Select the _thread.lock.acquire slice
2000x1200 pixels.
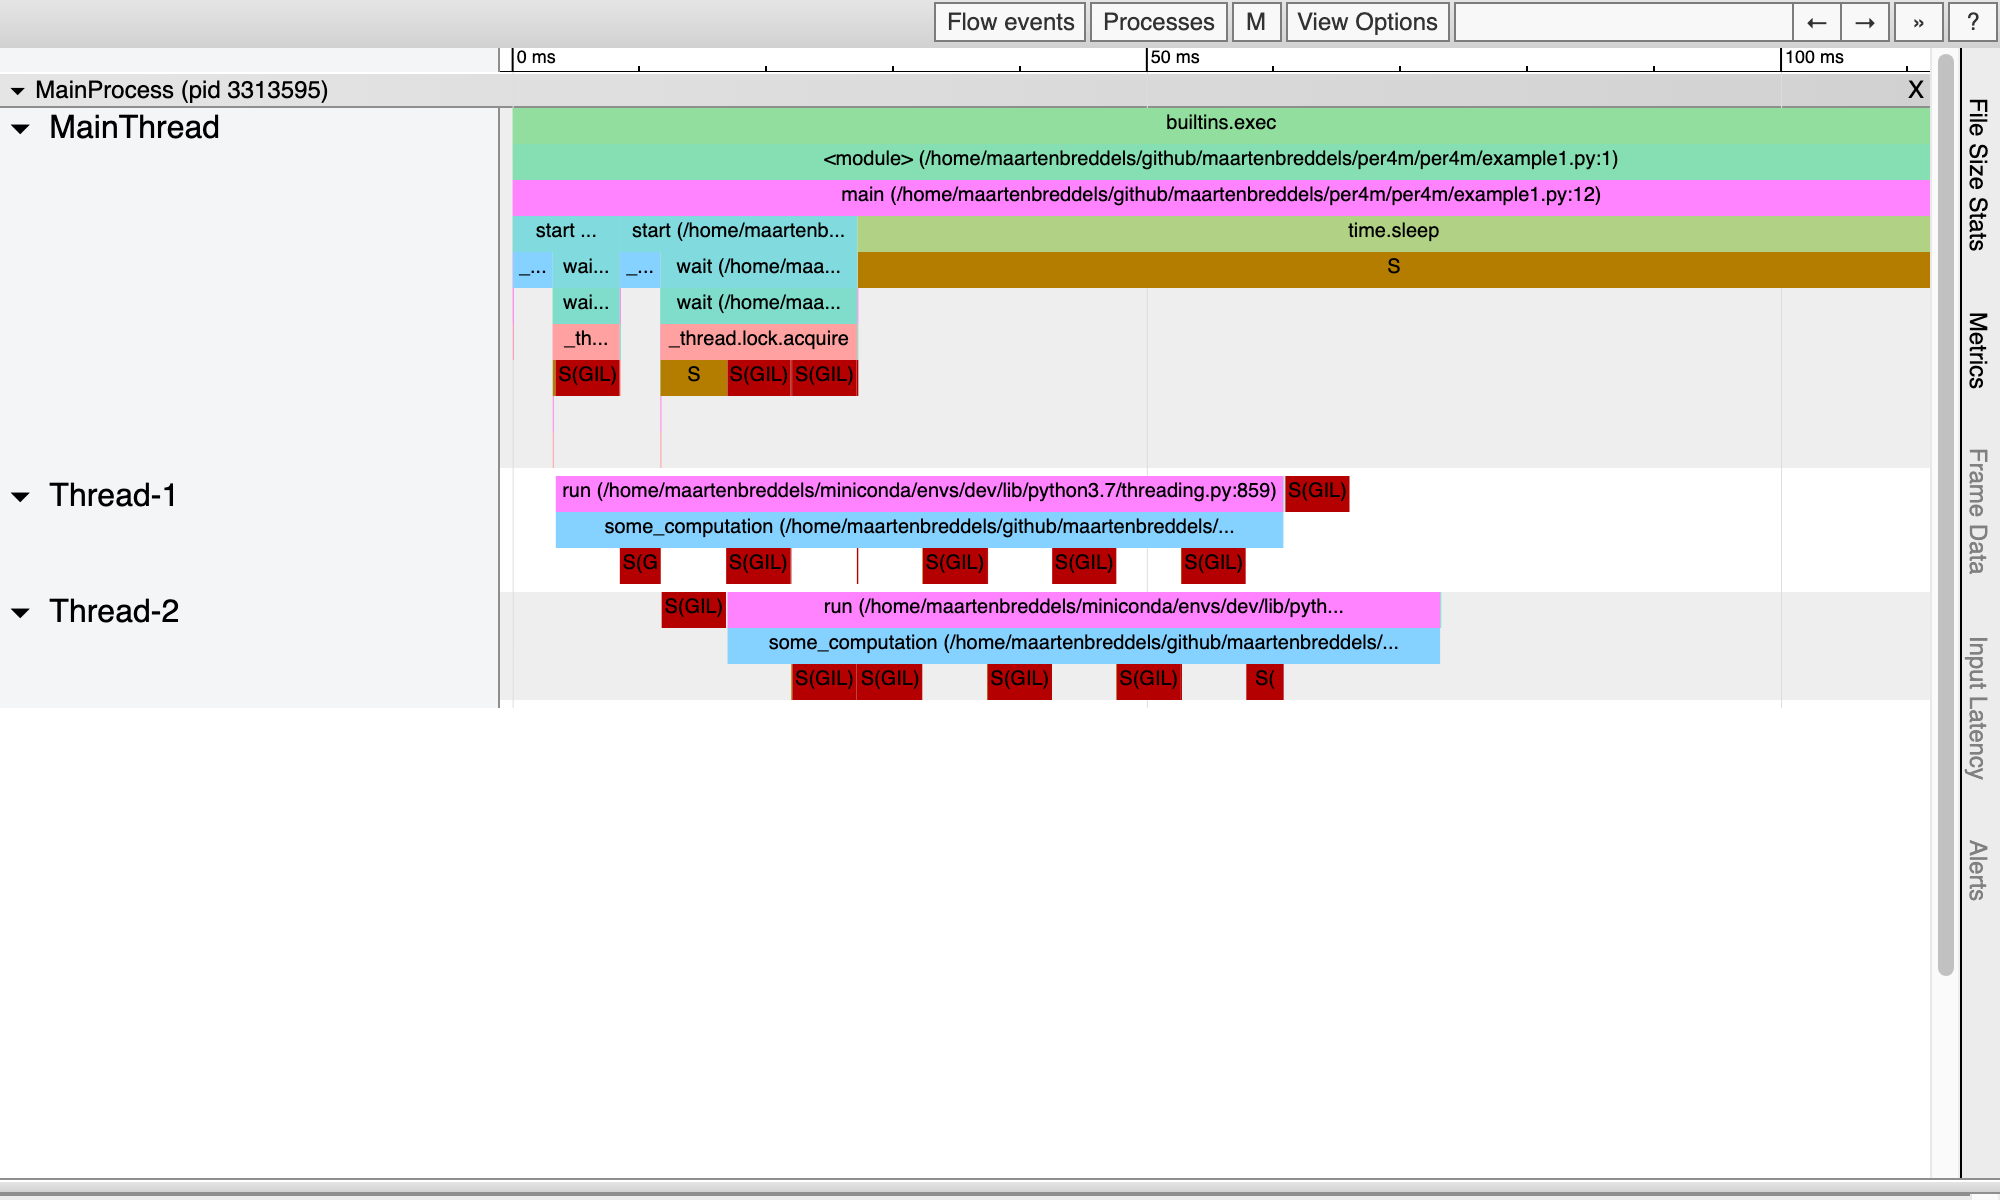click(x=758, y=339)
